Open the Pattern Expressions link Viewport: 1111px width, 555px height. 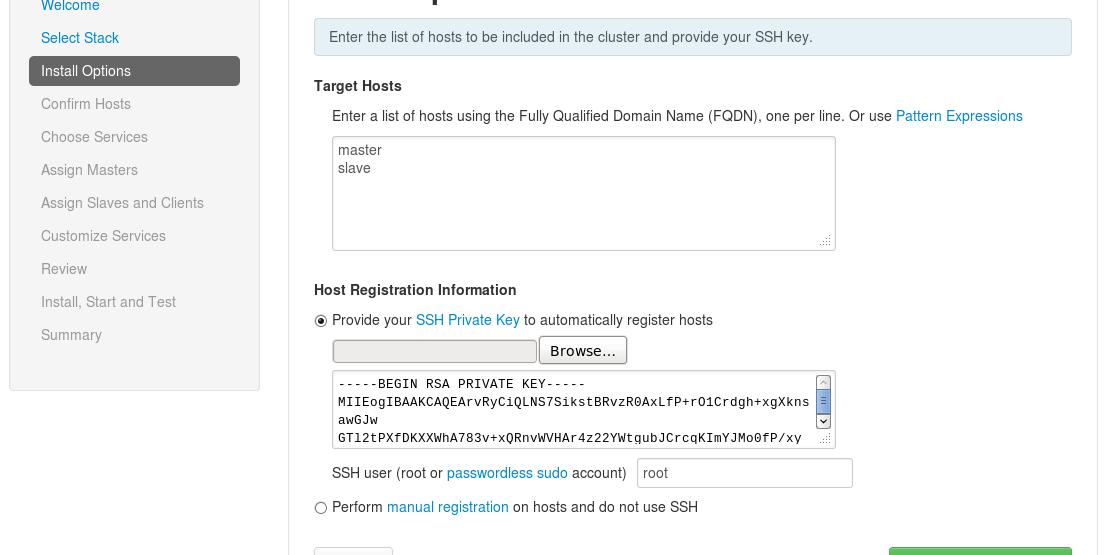tap(959, 116)
